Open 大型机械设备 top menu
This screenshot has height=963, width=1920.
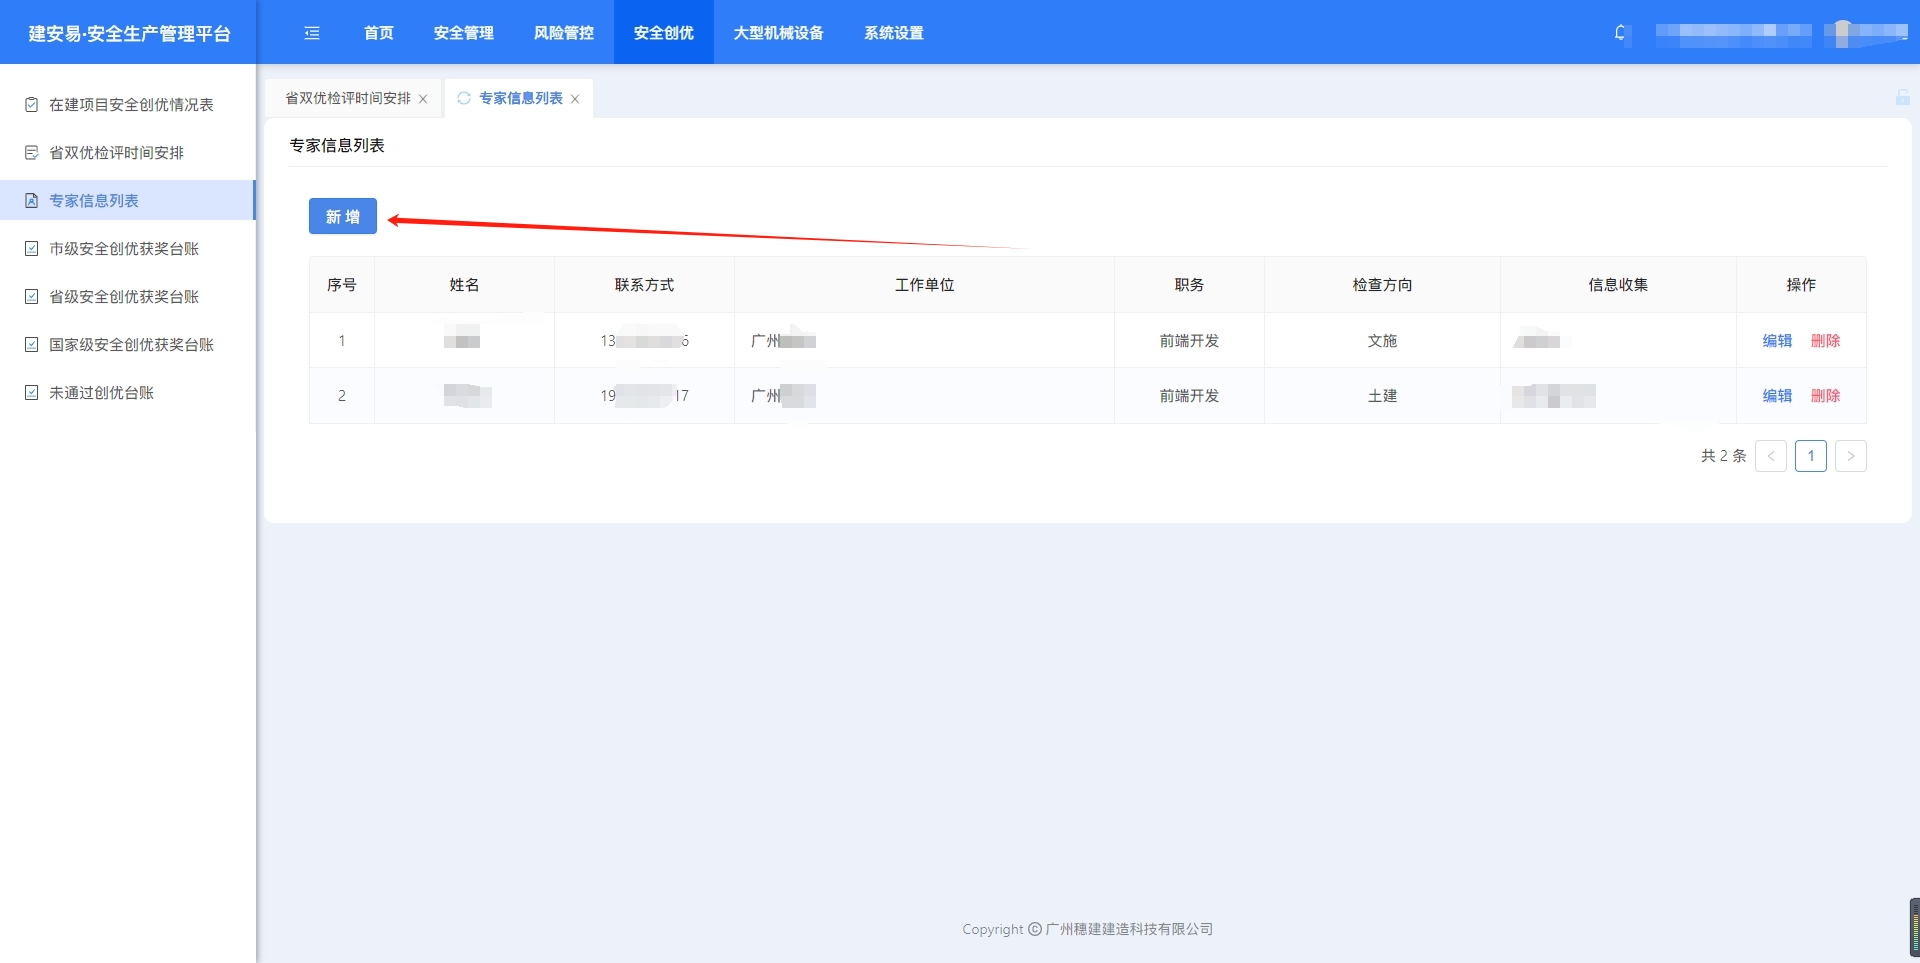[x=778, y=33]
